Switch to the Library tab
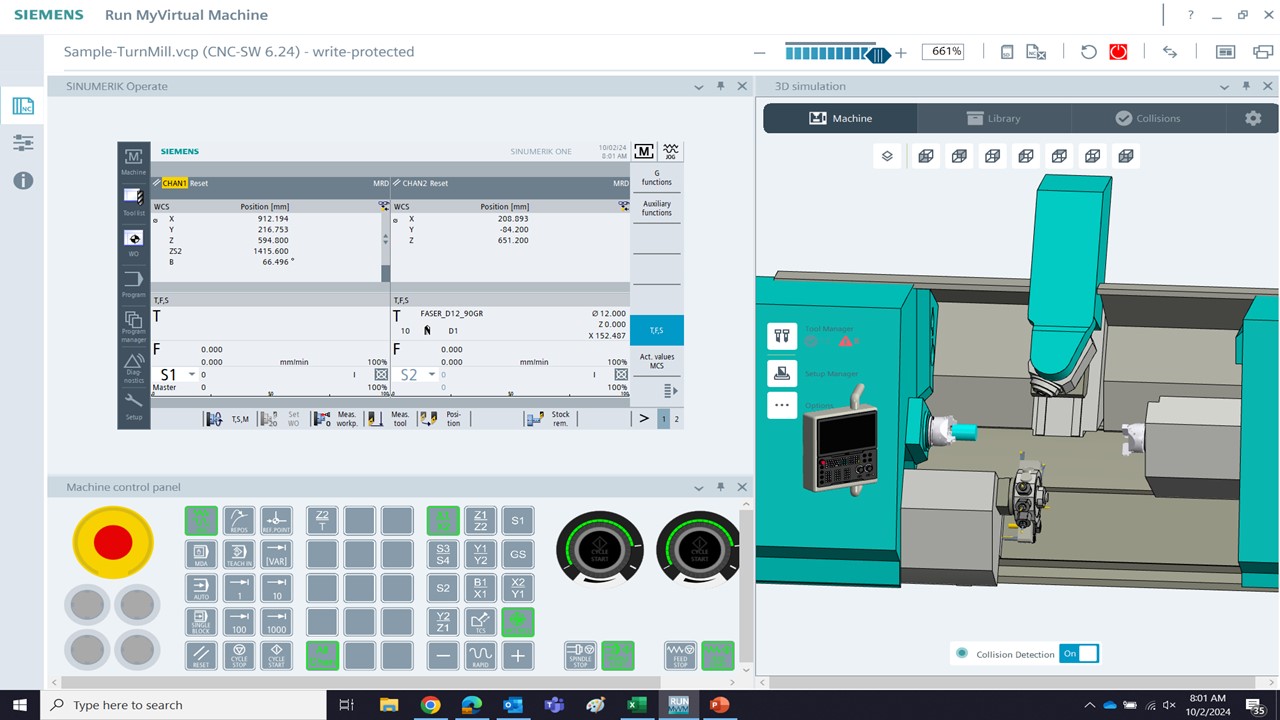1280x720 pixels. [x=993, y=118]
